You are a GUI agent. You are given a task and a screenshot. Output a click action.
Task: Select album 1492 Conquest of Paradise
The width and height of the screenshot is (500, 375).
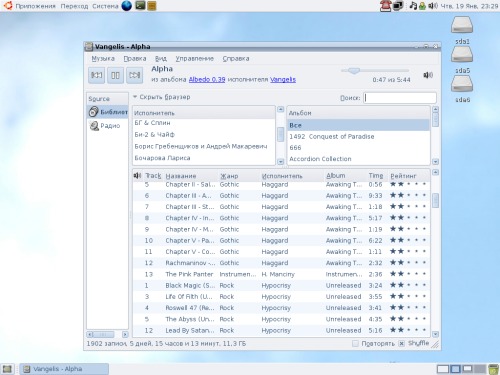(x=358, y=136)
